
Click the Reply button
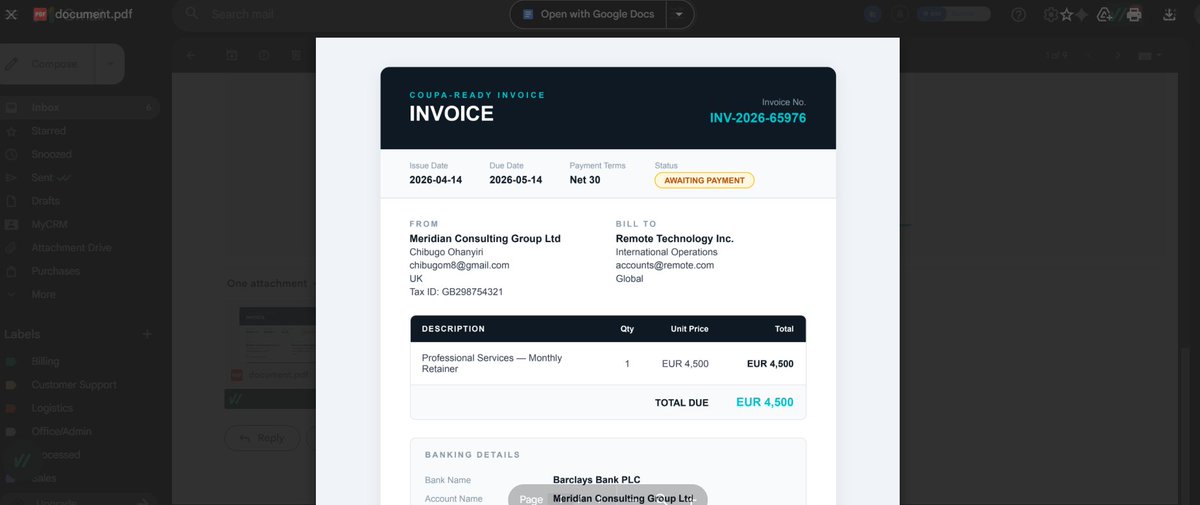[x=260, y=438]
